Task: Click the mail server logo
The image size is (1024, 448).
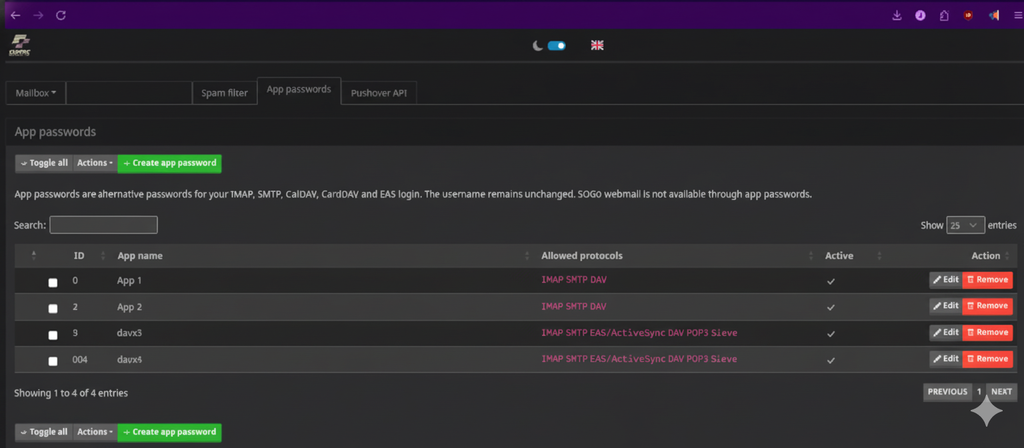Action: pos(21,45)
